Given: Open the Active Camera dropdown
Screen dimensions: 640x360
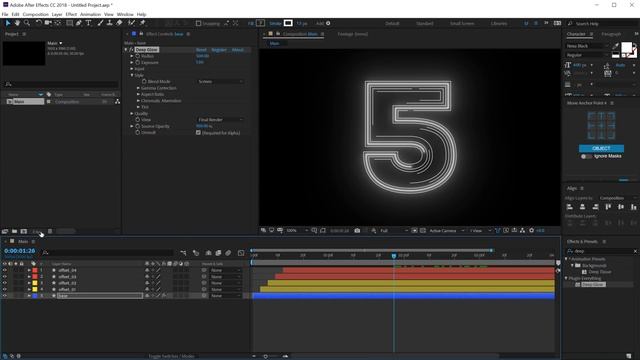Looking at the screenshot, I should click(x=447, y=231).
